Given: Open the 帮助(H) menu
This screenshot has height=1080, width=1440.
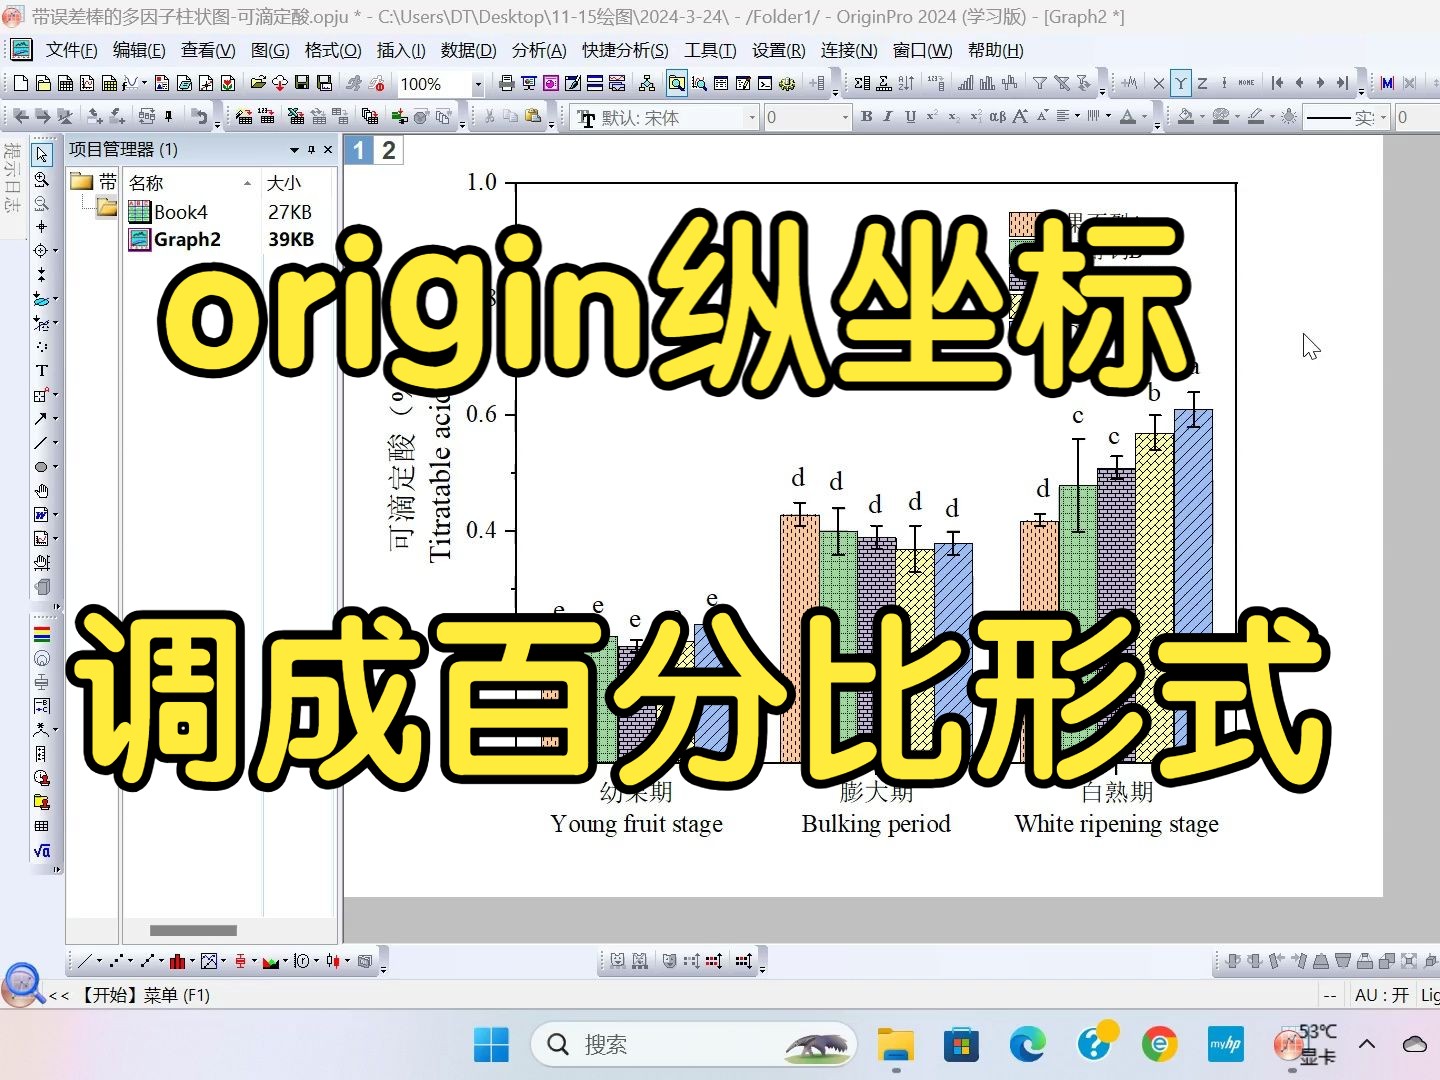Looking at the screenshot, I should pos(996,50).
